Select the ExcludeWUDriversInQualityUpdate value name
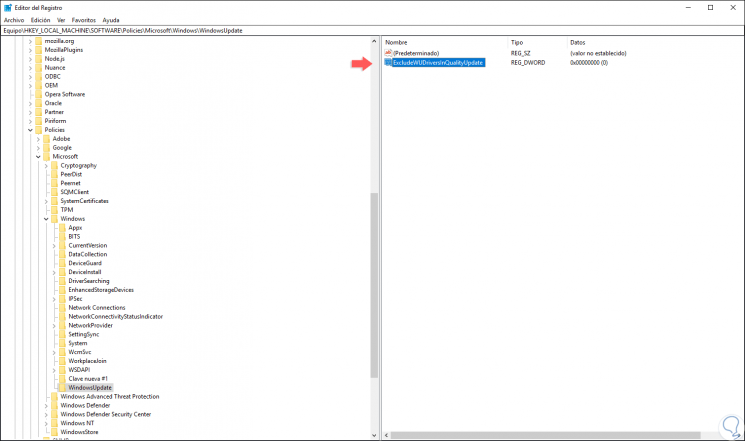The height and width of the screenshot is (441, 745). 438,63
